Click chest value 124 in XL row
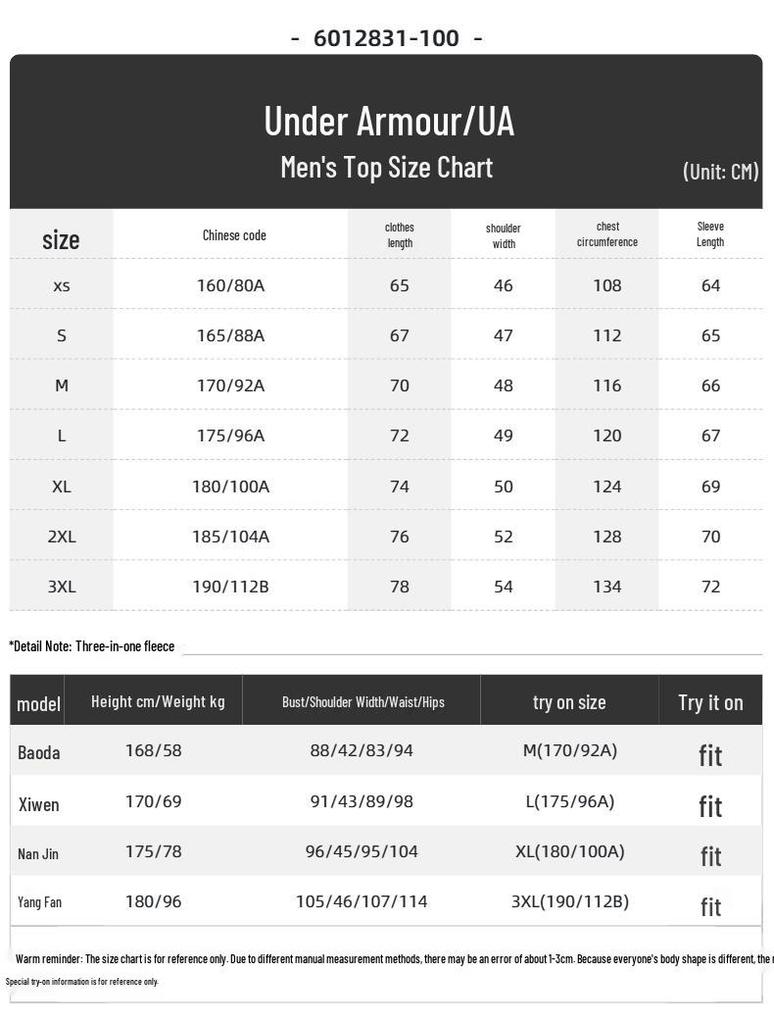Image resolution: width=774 pixels, height=1024 pixels. 607,487
